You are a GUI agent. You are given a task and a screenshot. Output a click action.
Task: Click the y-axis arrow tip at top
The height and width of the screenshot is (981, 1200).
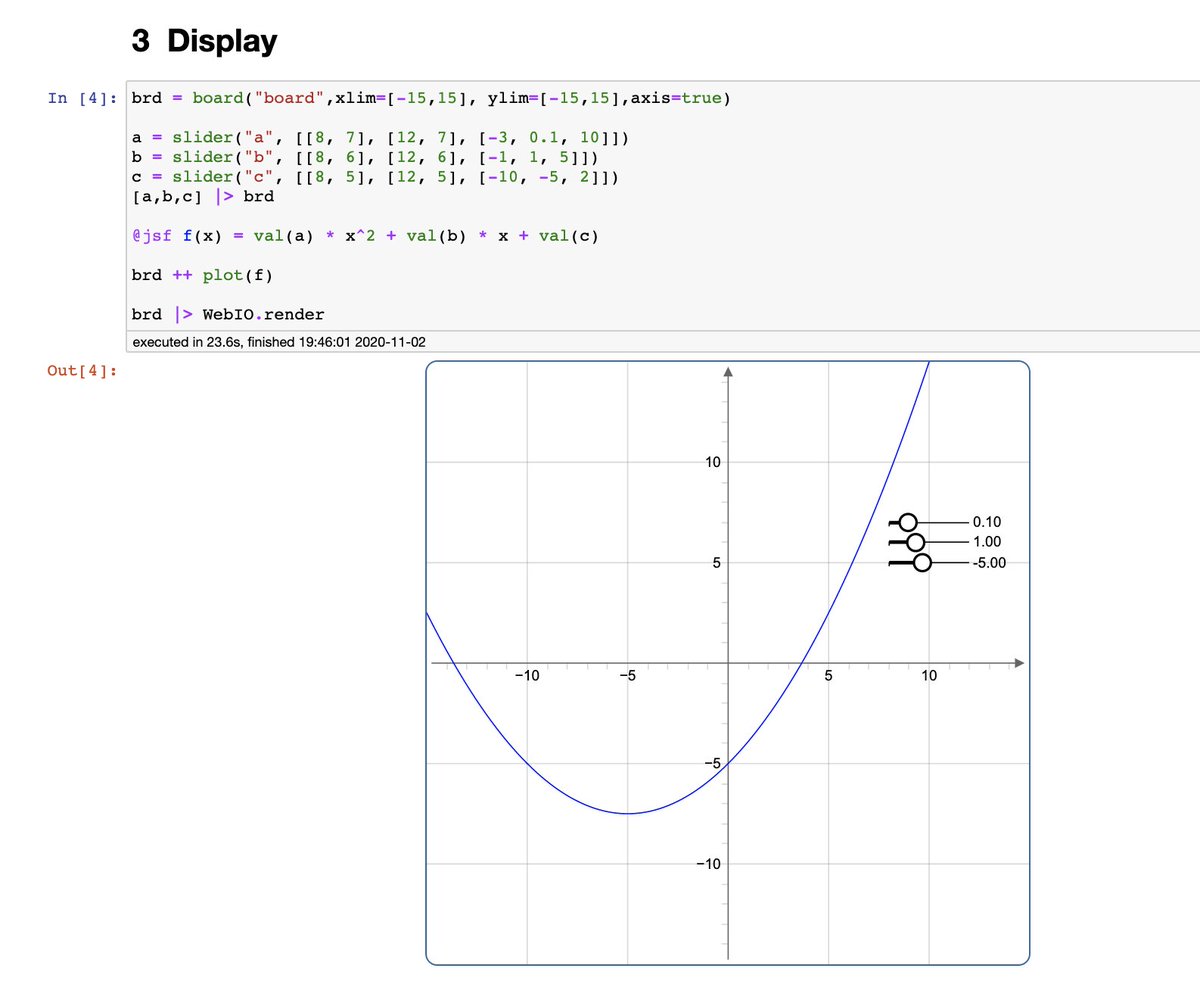click(x=728, y=372)
